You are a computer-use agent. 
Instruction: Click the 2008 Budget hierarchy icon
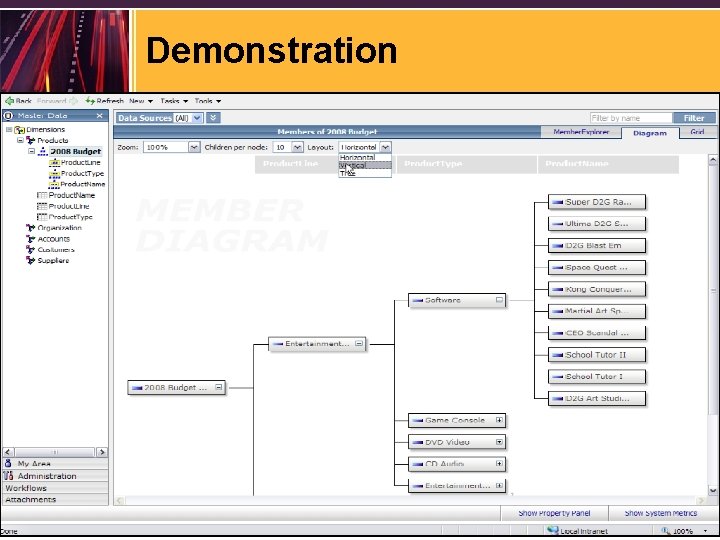[43, 152]
